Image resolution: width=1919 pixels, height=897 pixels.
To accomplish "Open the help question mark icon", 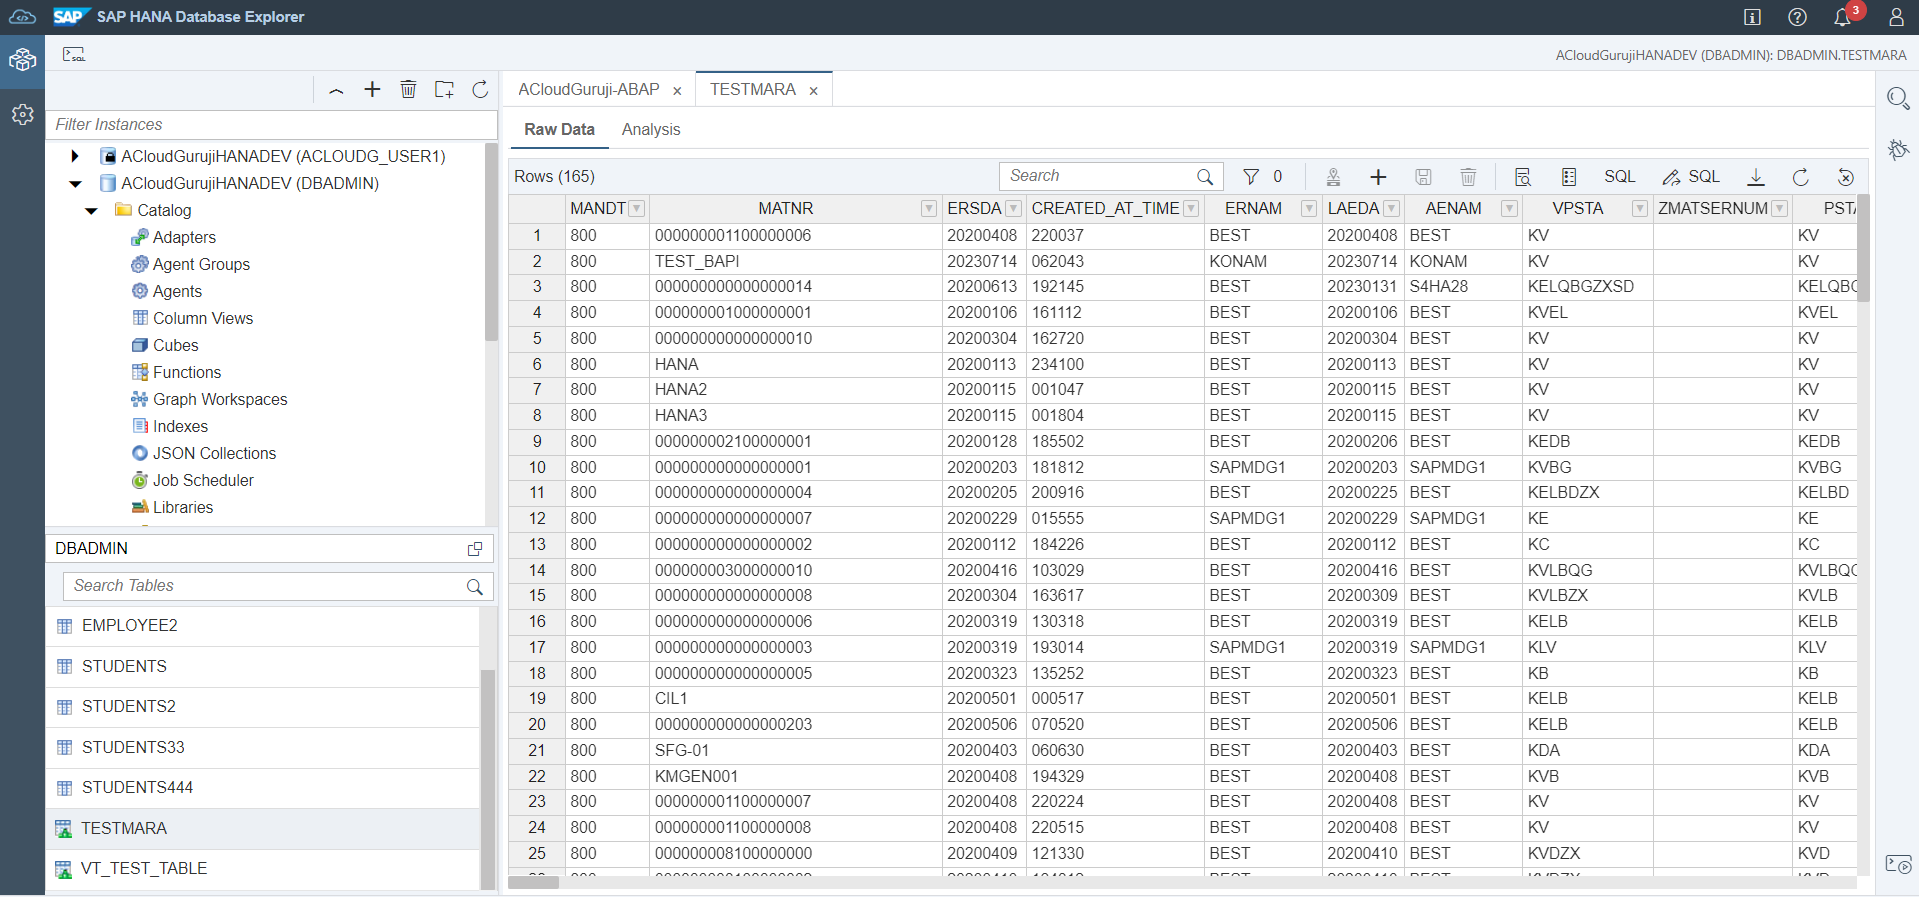I will [x=1797, y=17].
